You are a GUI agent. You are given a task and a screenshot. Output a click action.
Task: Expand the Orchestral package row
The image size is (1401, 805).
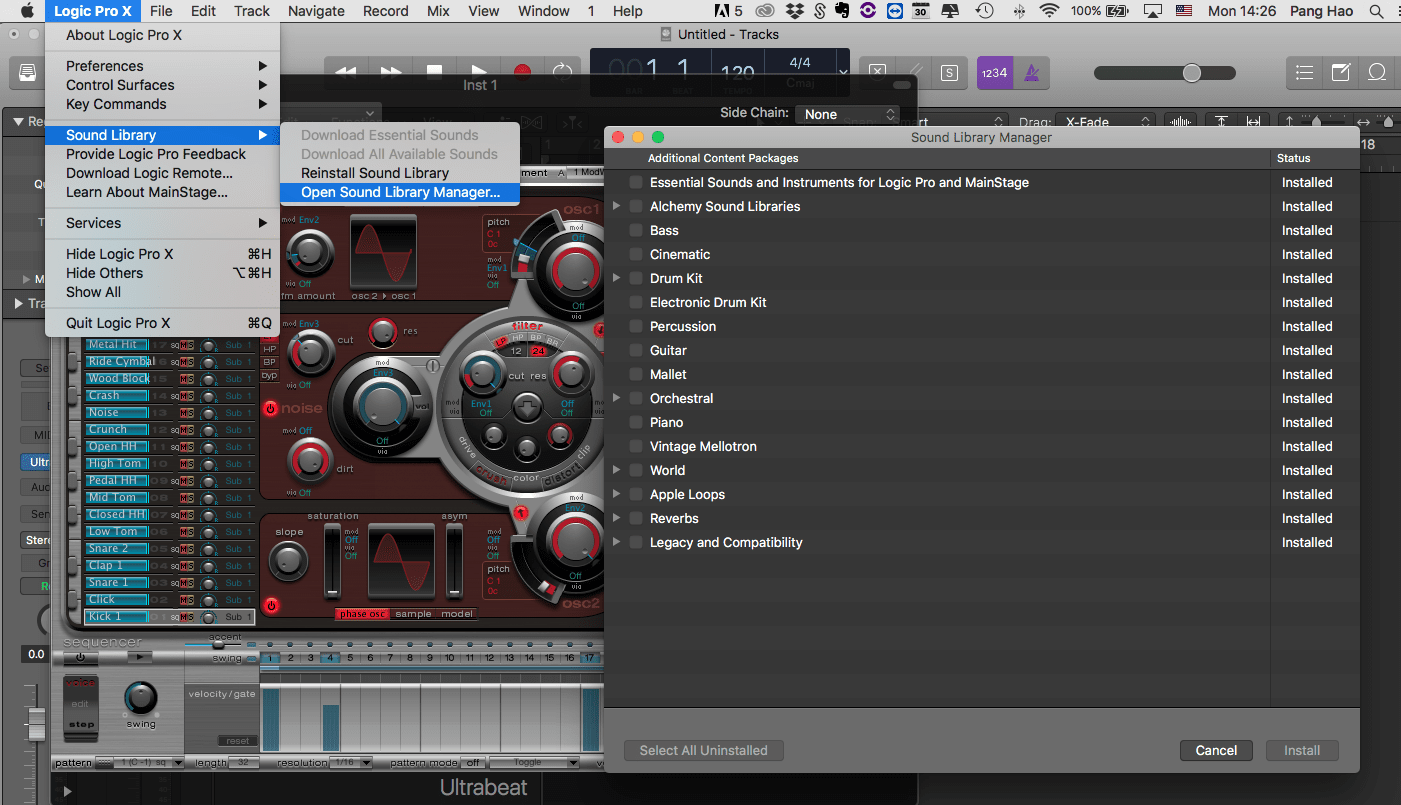click(x=617, y=398)
